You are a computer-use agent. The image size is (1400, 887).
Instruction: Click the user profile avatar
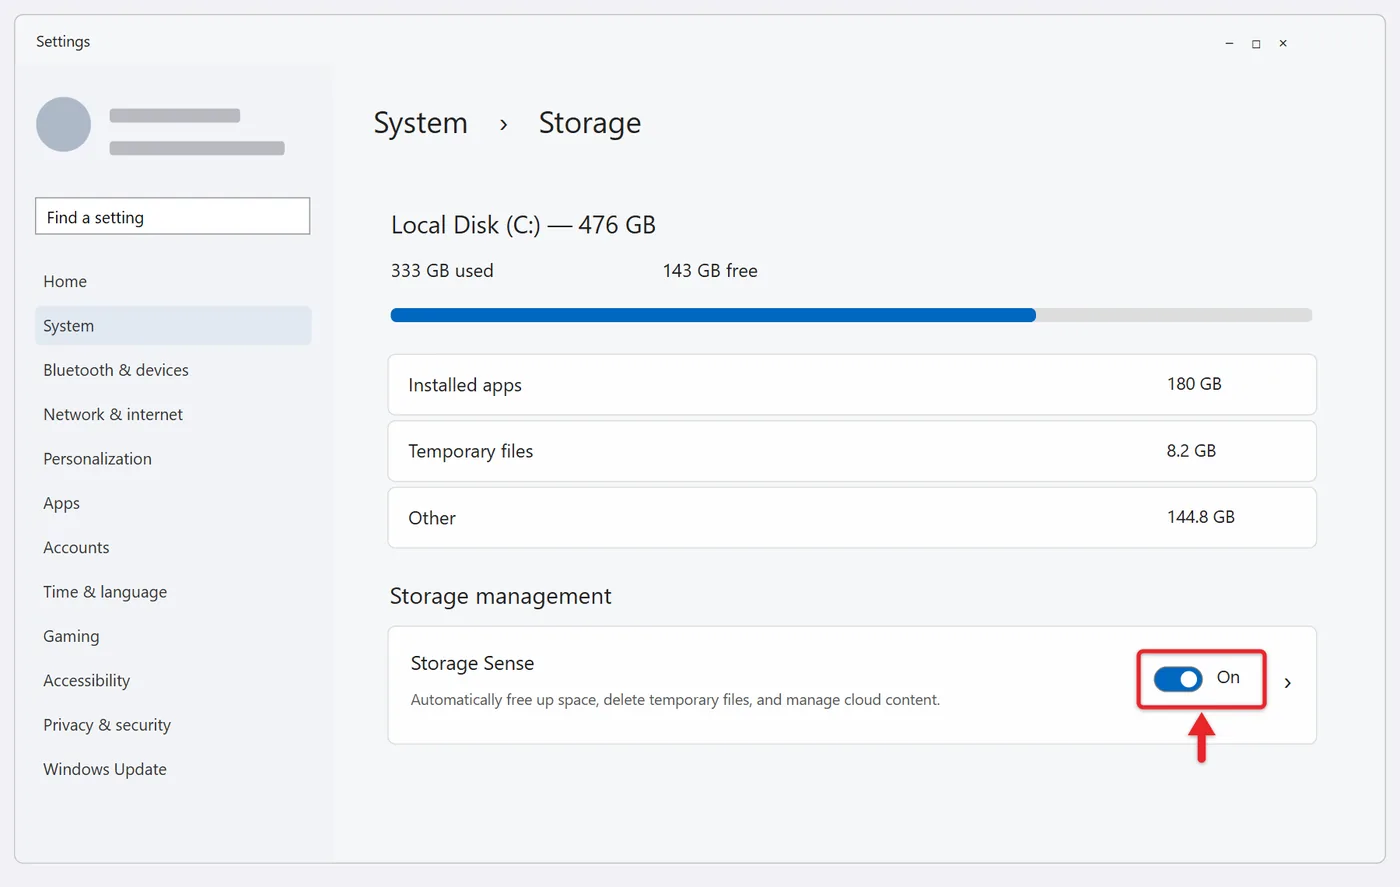click(63, 124)
